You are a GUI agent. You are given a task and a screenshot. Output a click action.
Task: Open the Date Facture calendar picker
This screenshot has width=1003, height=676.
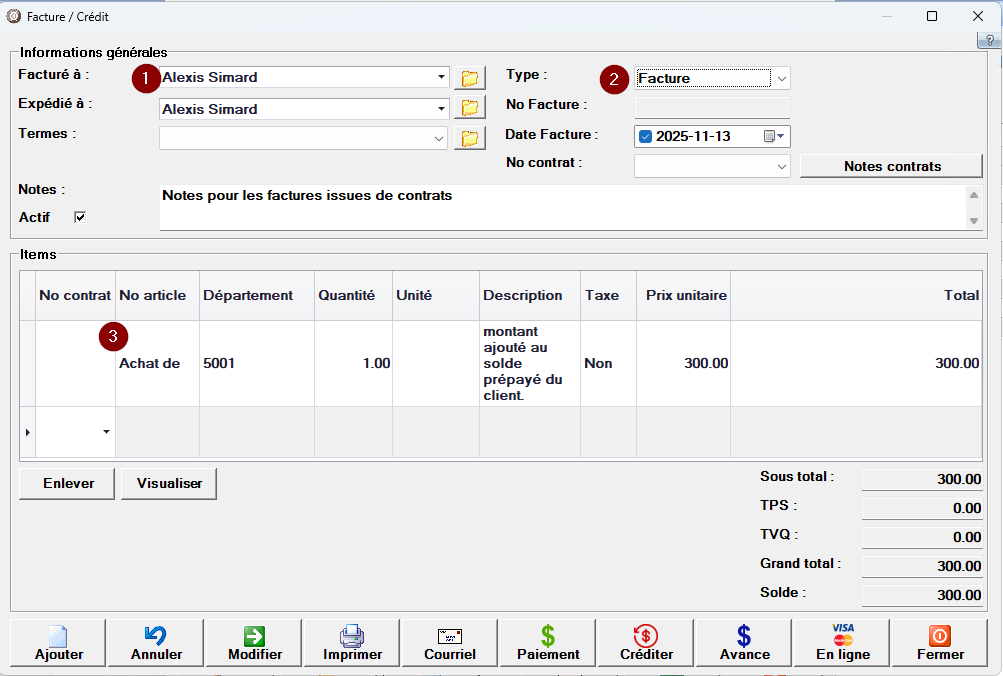pyautogui.click(x=774, y=137)
